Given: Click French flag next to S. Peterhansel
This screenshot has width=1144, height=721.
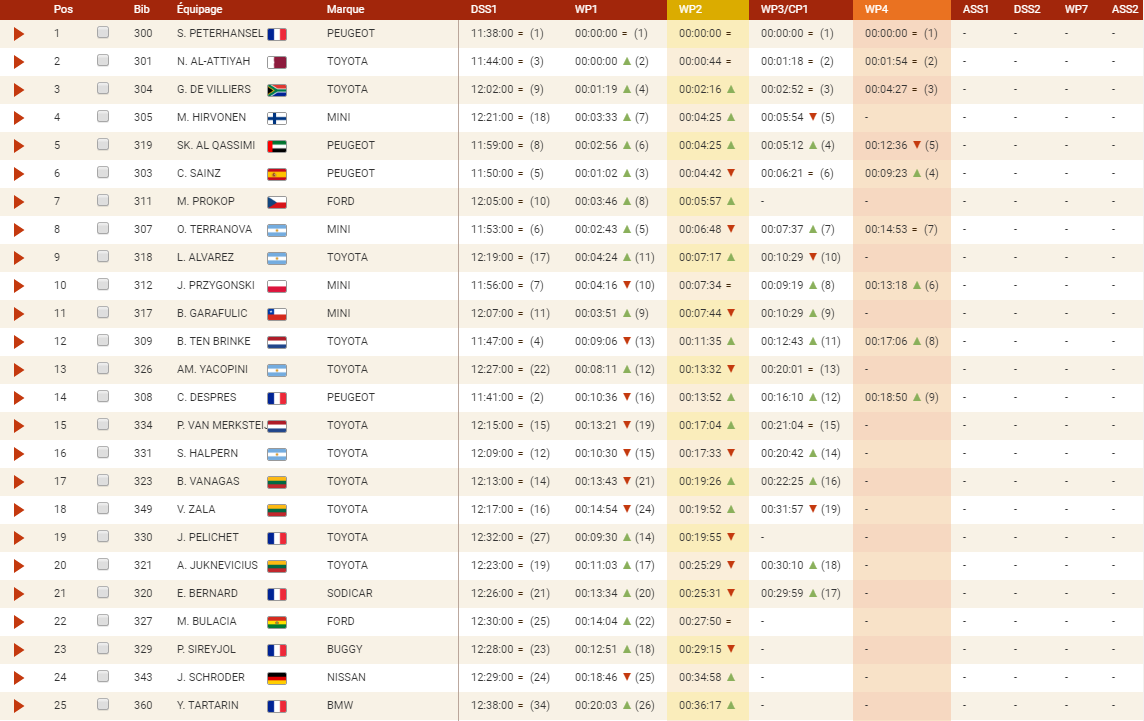Looking at the screenshot, I should point(277,34).
